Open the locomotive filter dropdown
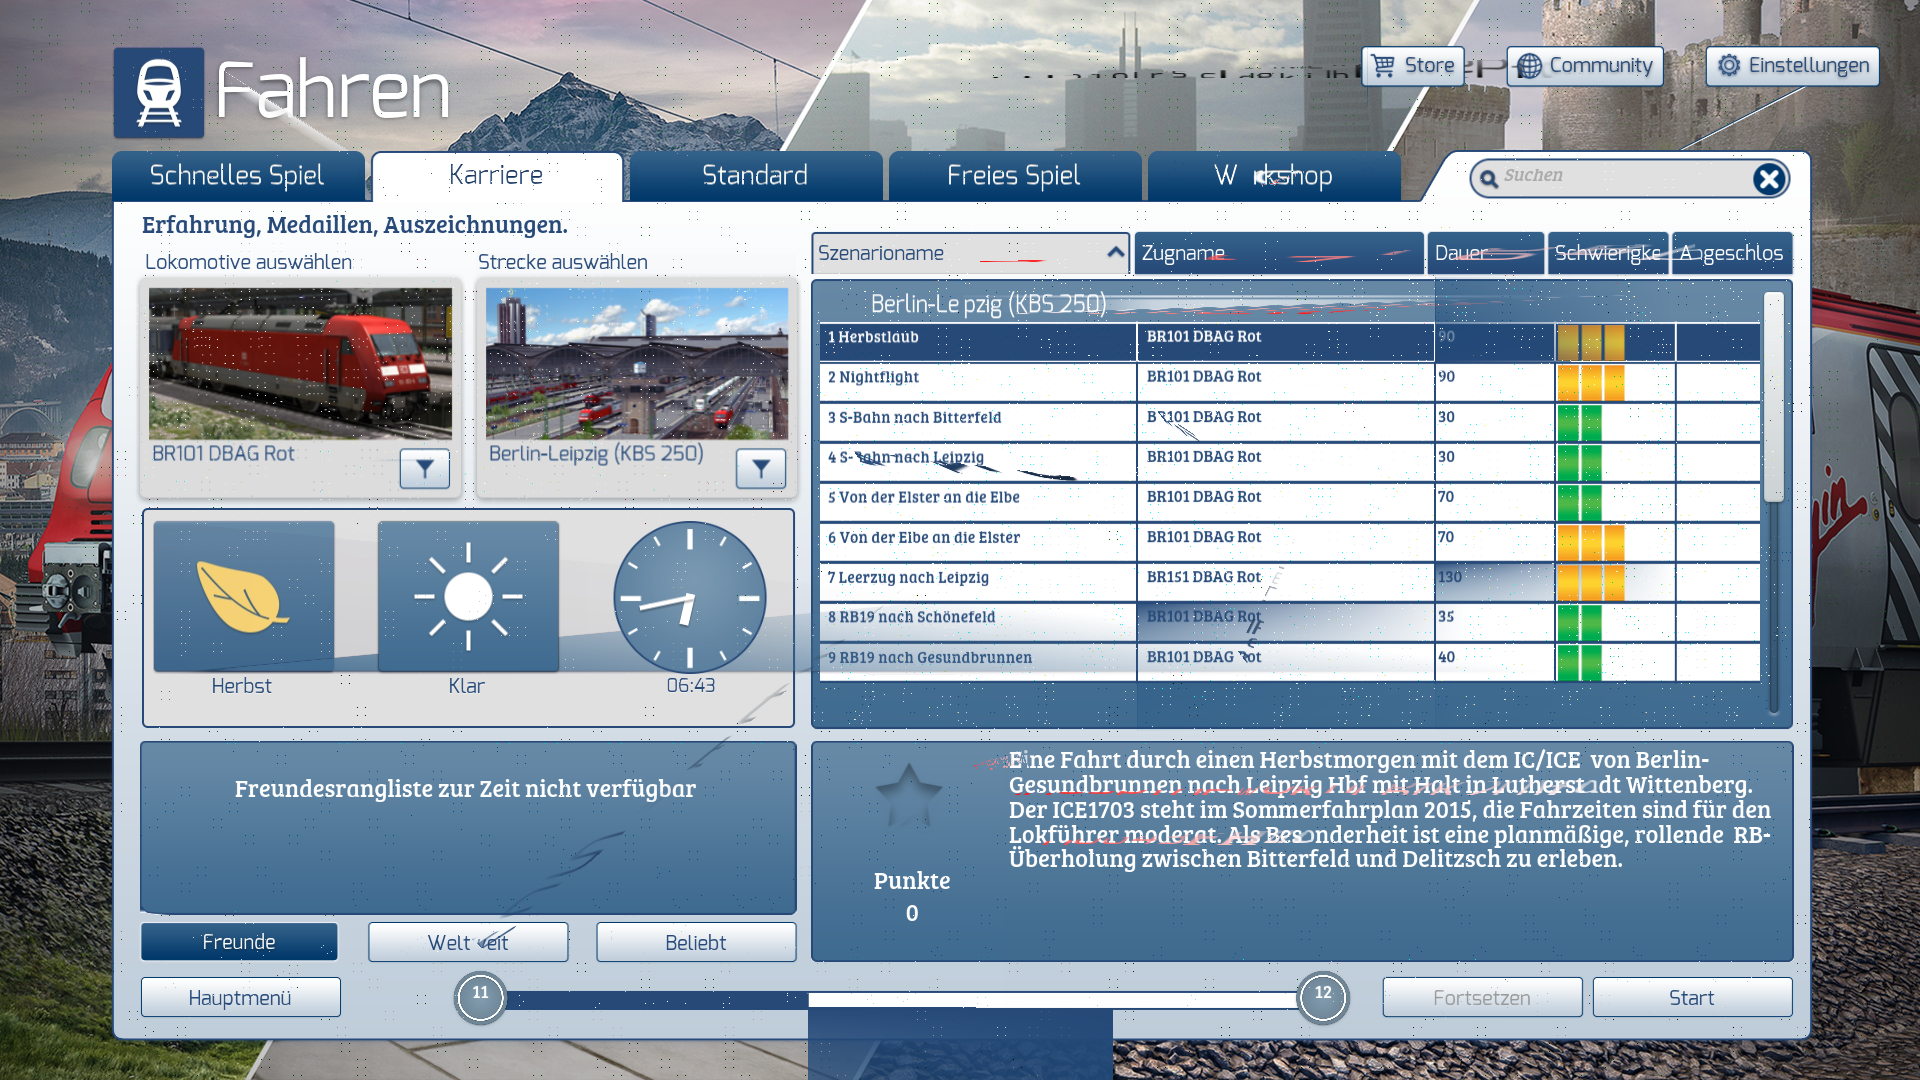The height and width of the screenshot is (1080, 1920). pyautogui.click(x=424, y=468)
